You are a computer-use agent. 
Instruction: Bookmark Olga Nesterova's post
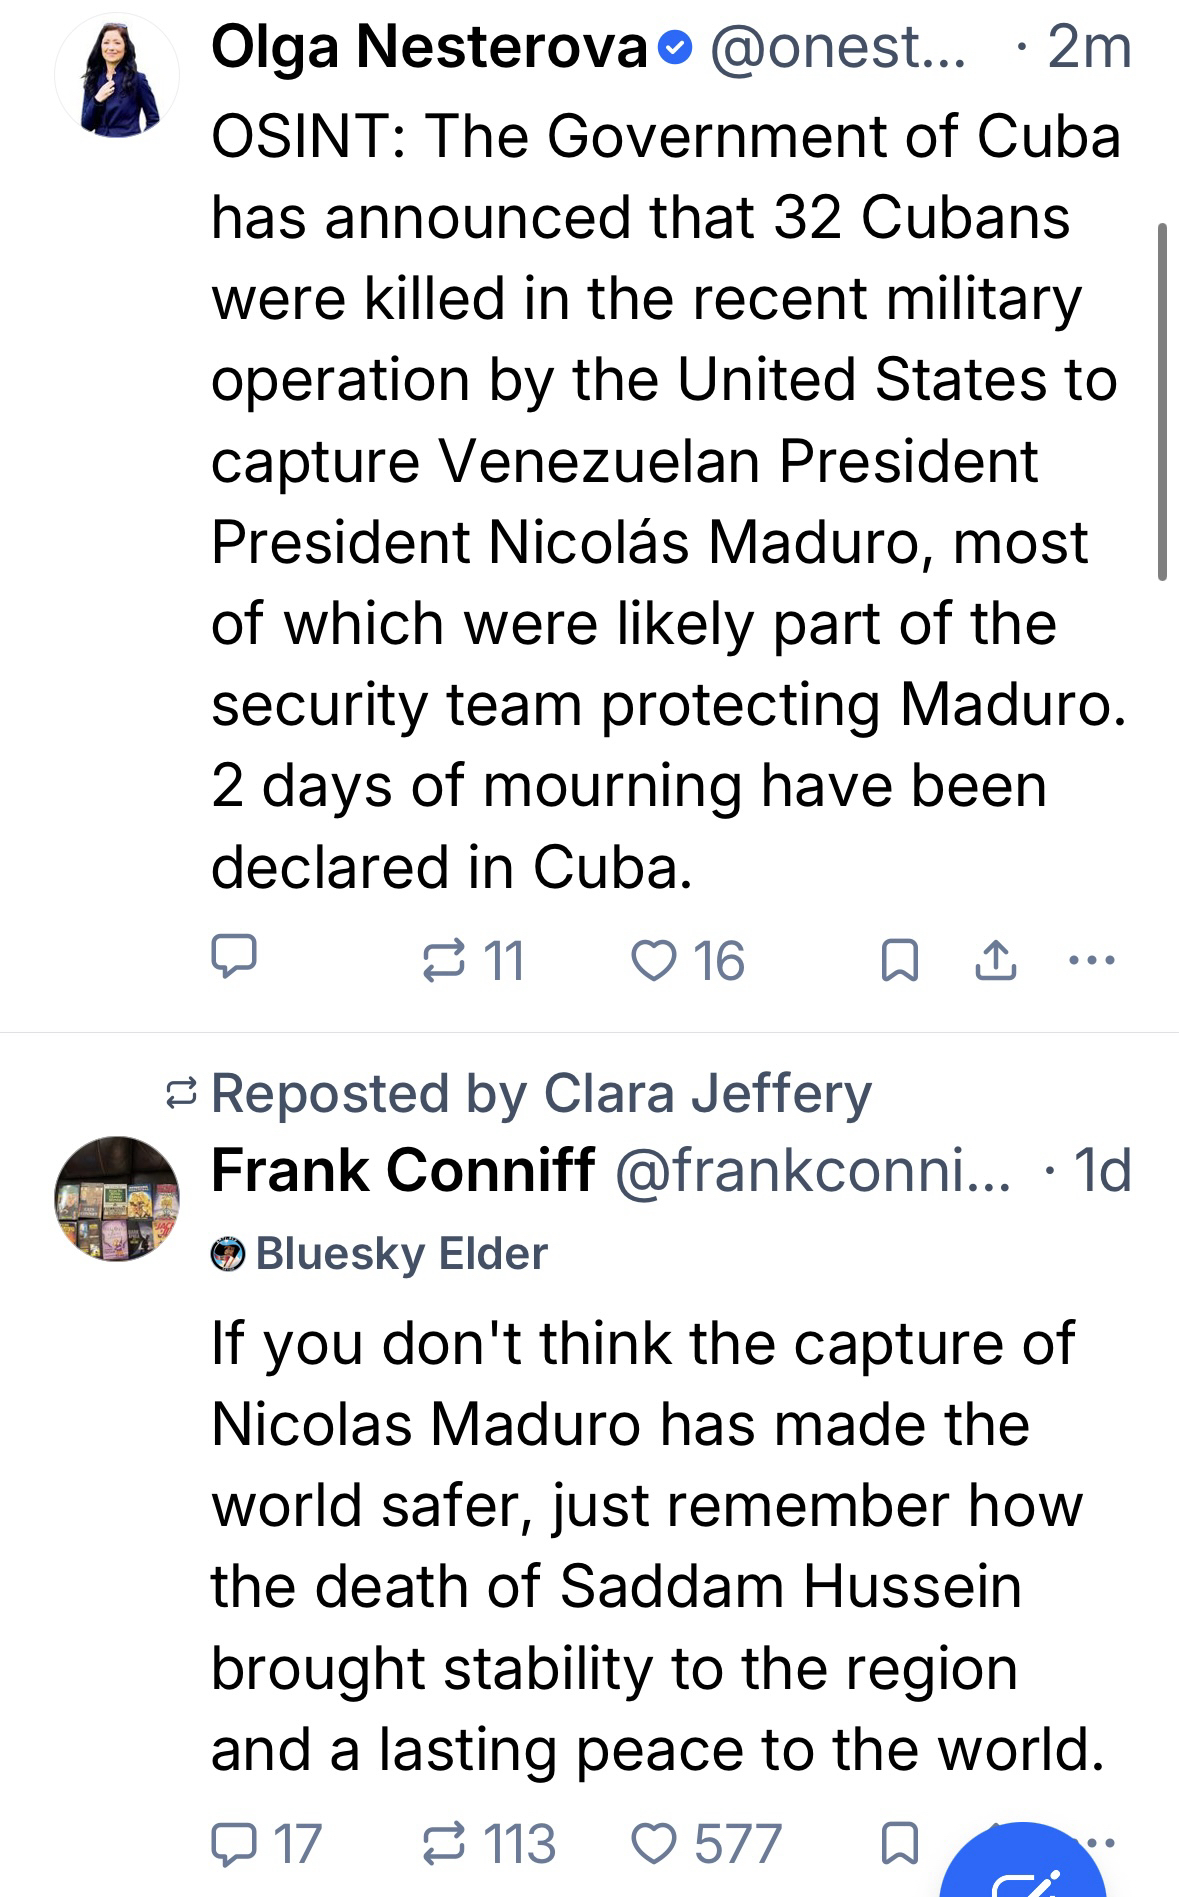pos(899,961)
